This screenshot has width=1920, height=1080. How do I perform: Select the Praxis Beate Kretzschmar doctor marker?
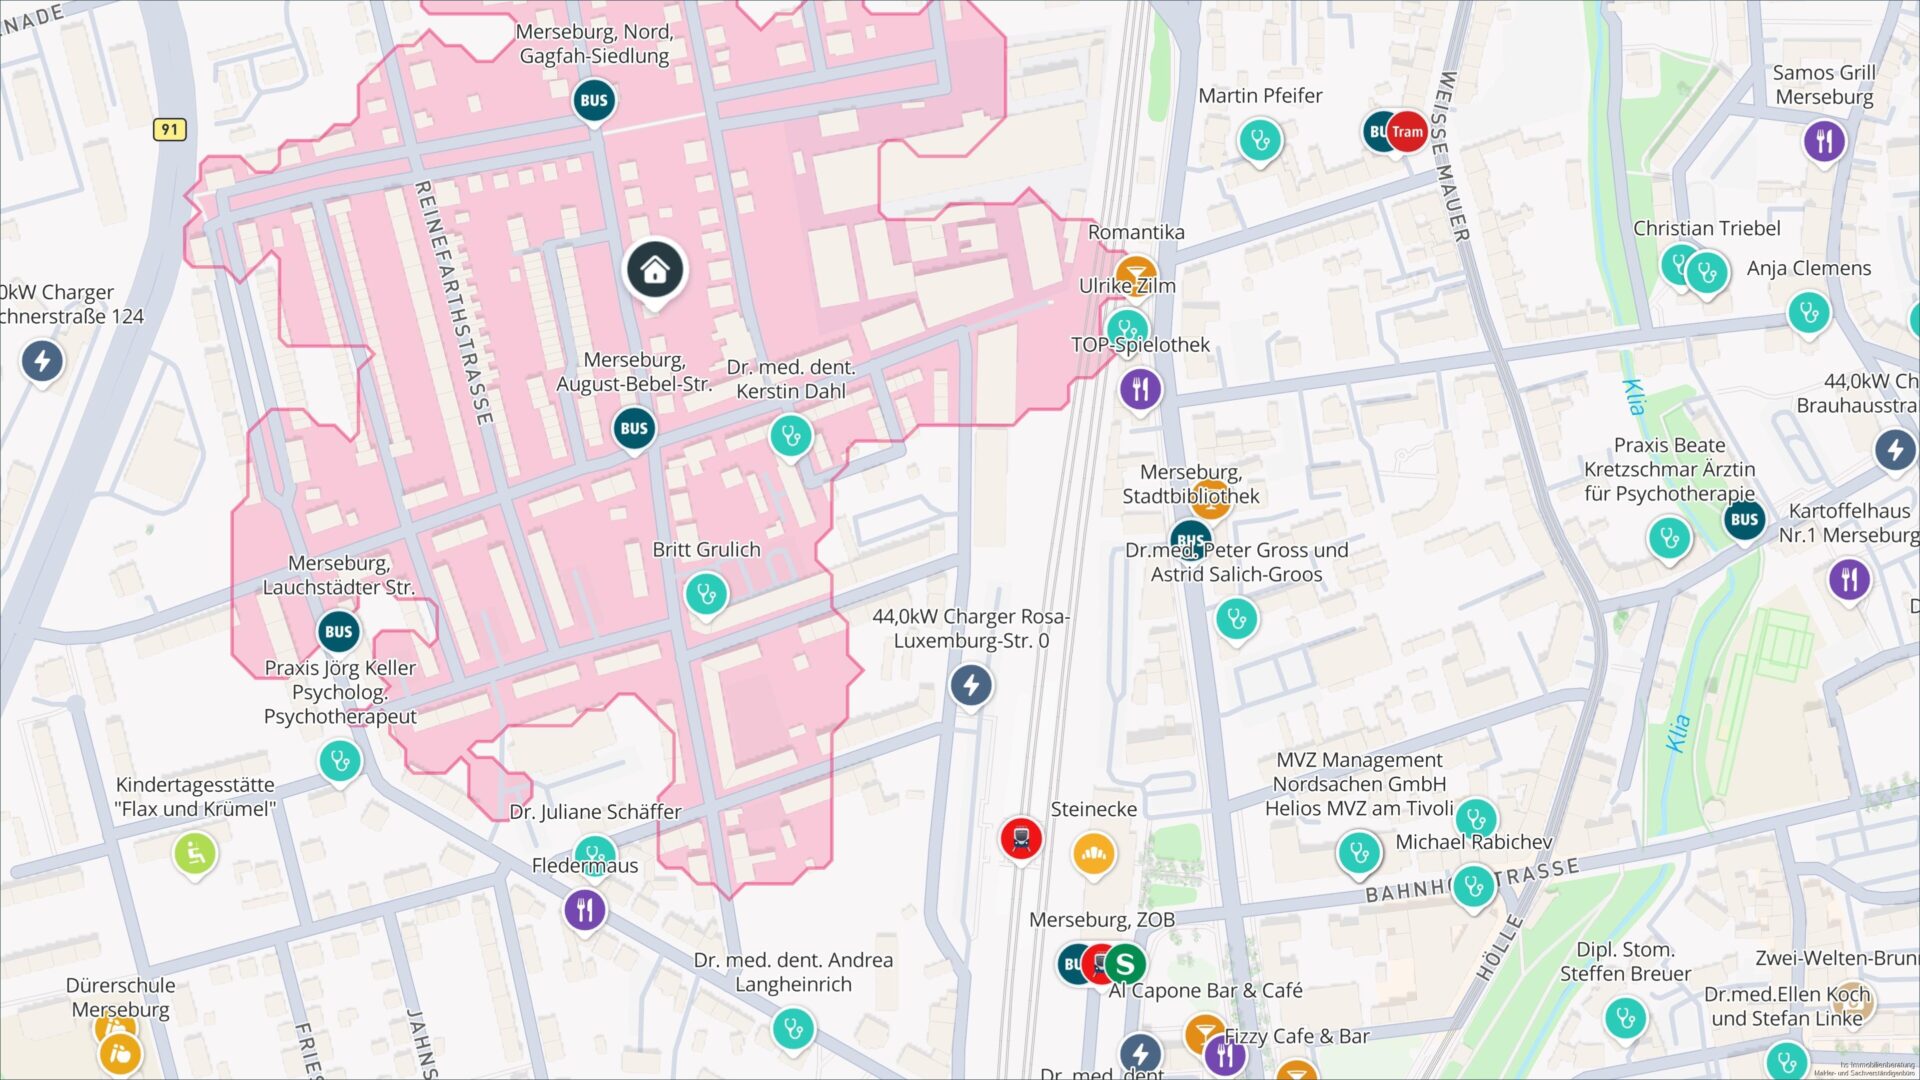pyautogui.click(x=1669, y=540)
